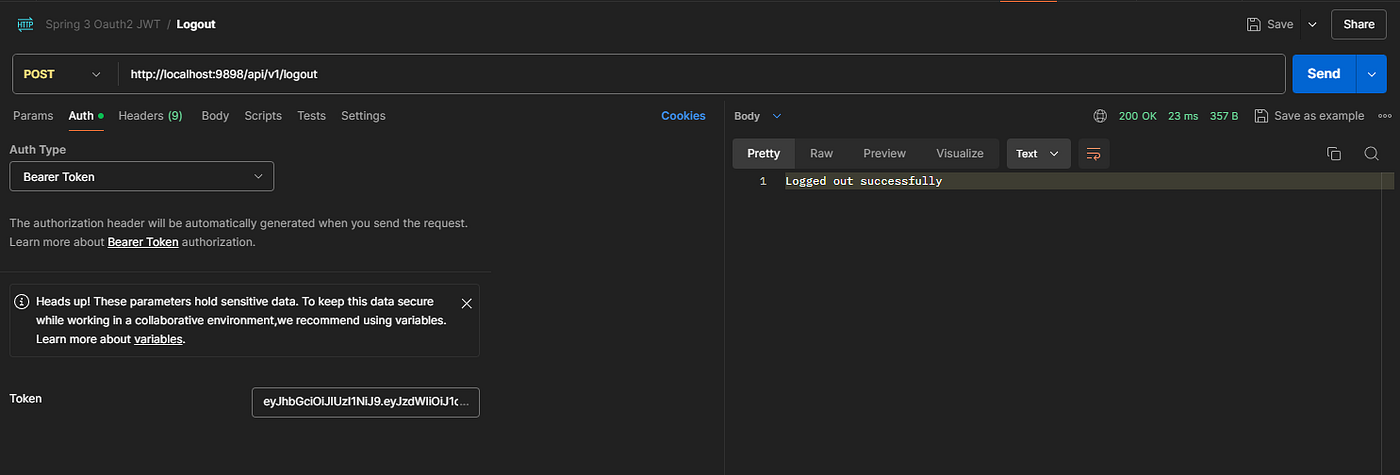The image size is (1400, 475).
Task: Click the Save as example button
Action: 1309,116
